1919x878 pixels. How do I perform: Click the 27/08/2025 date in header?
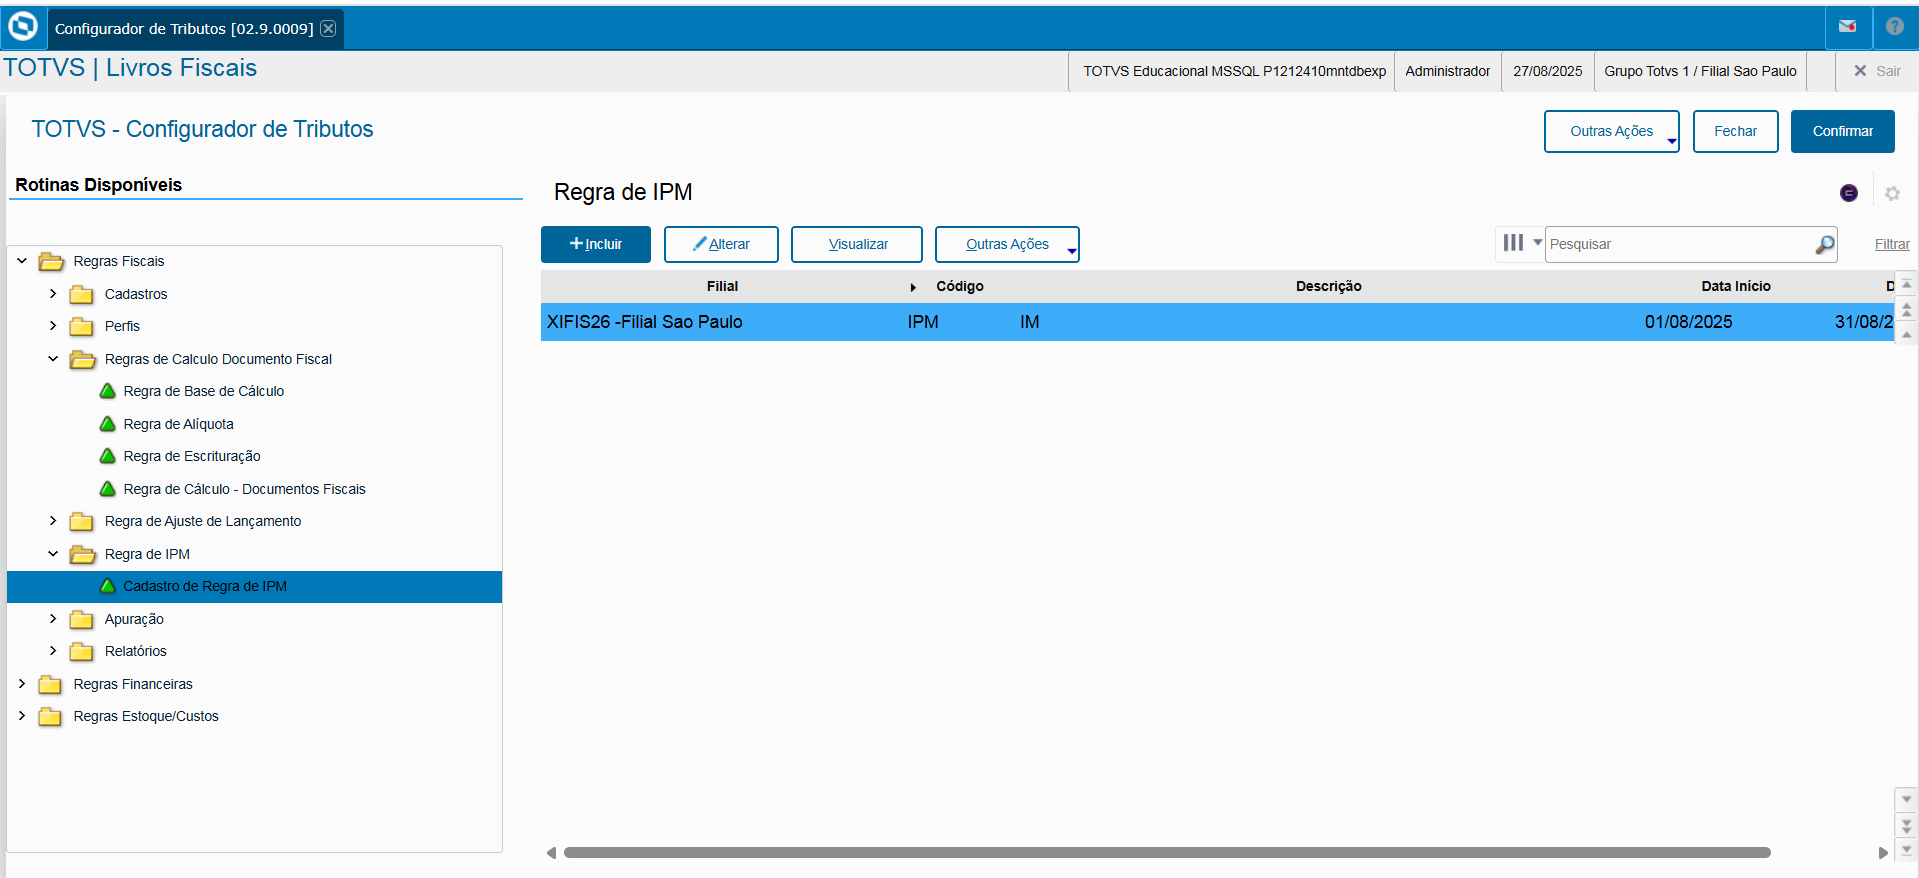click(1547, 71)
